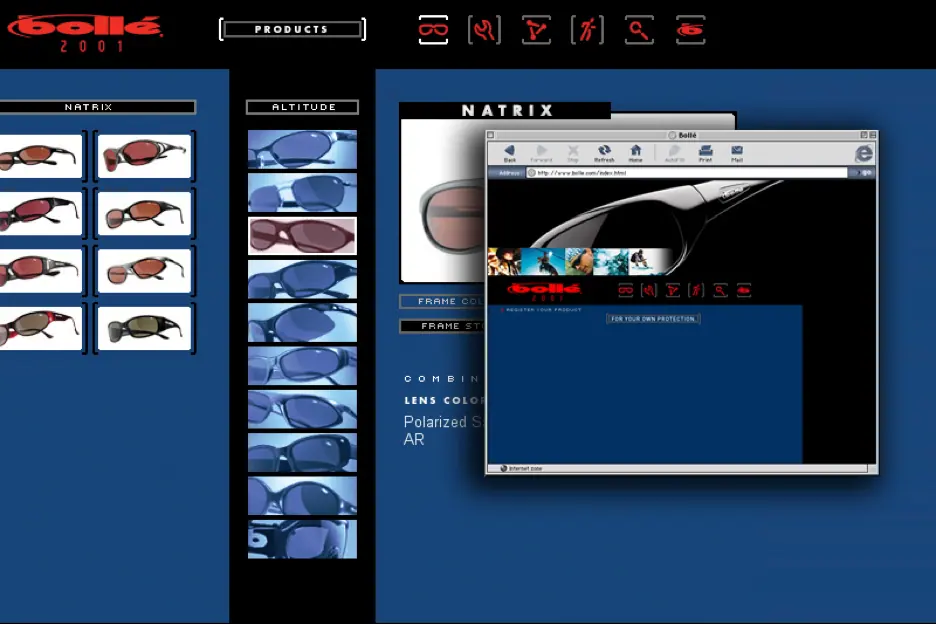Click Forward in the Bollé browser window

(541, 153)
